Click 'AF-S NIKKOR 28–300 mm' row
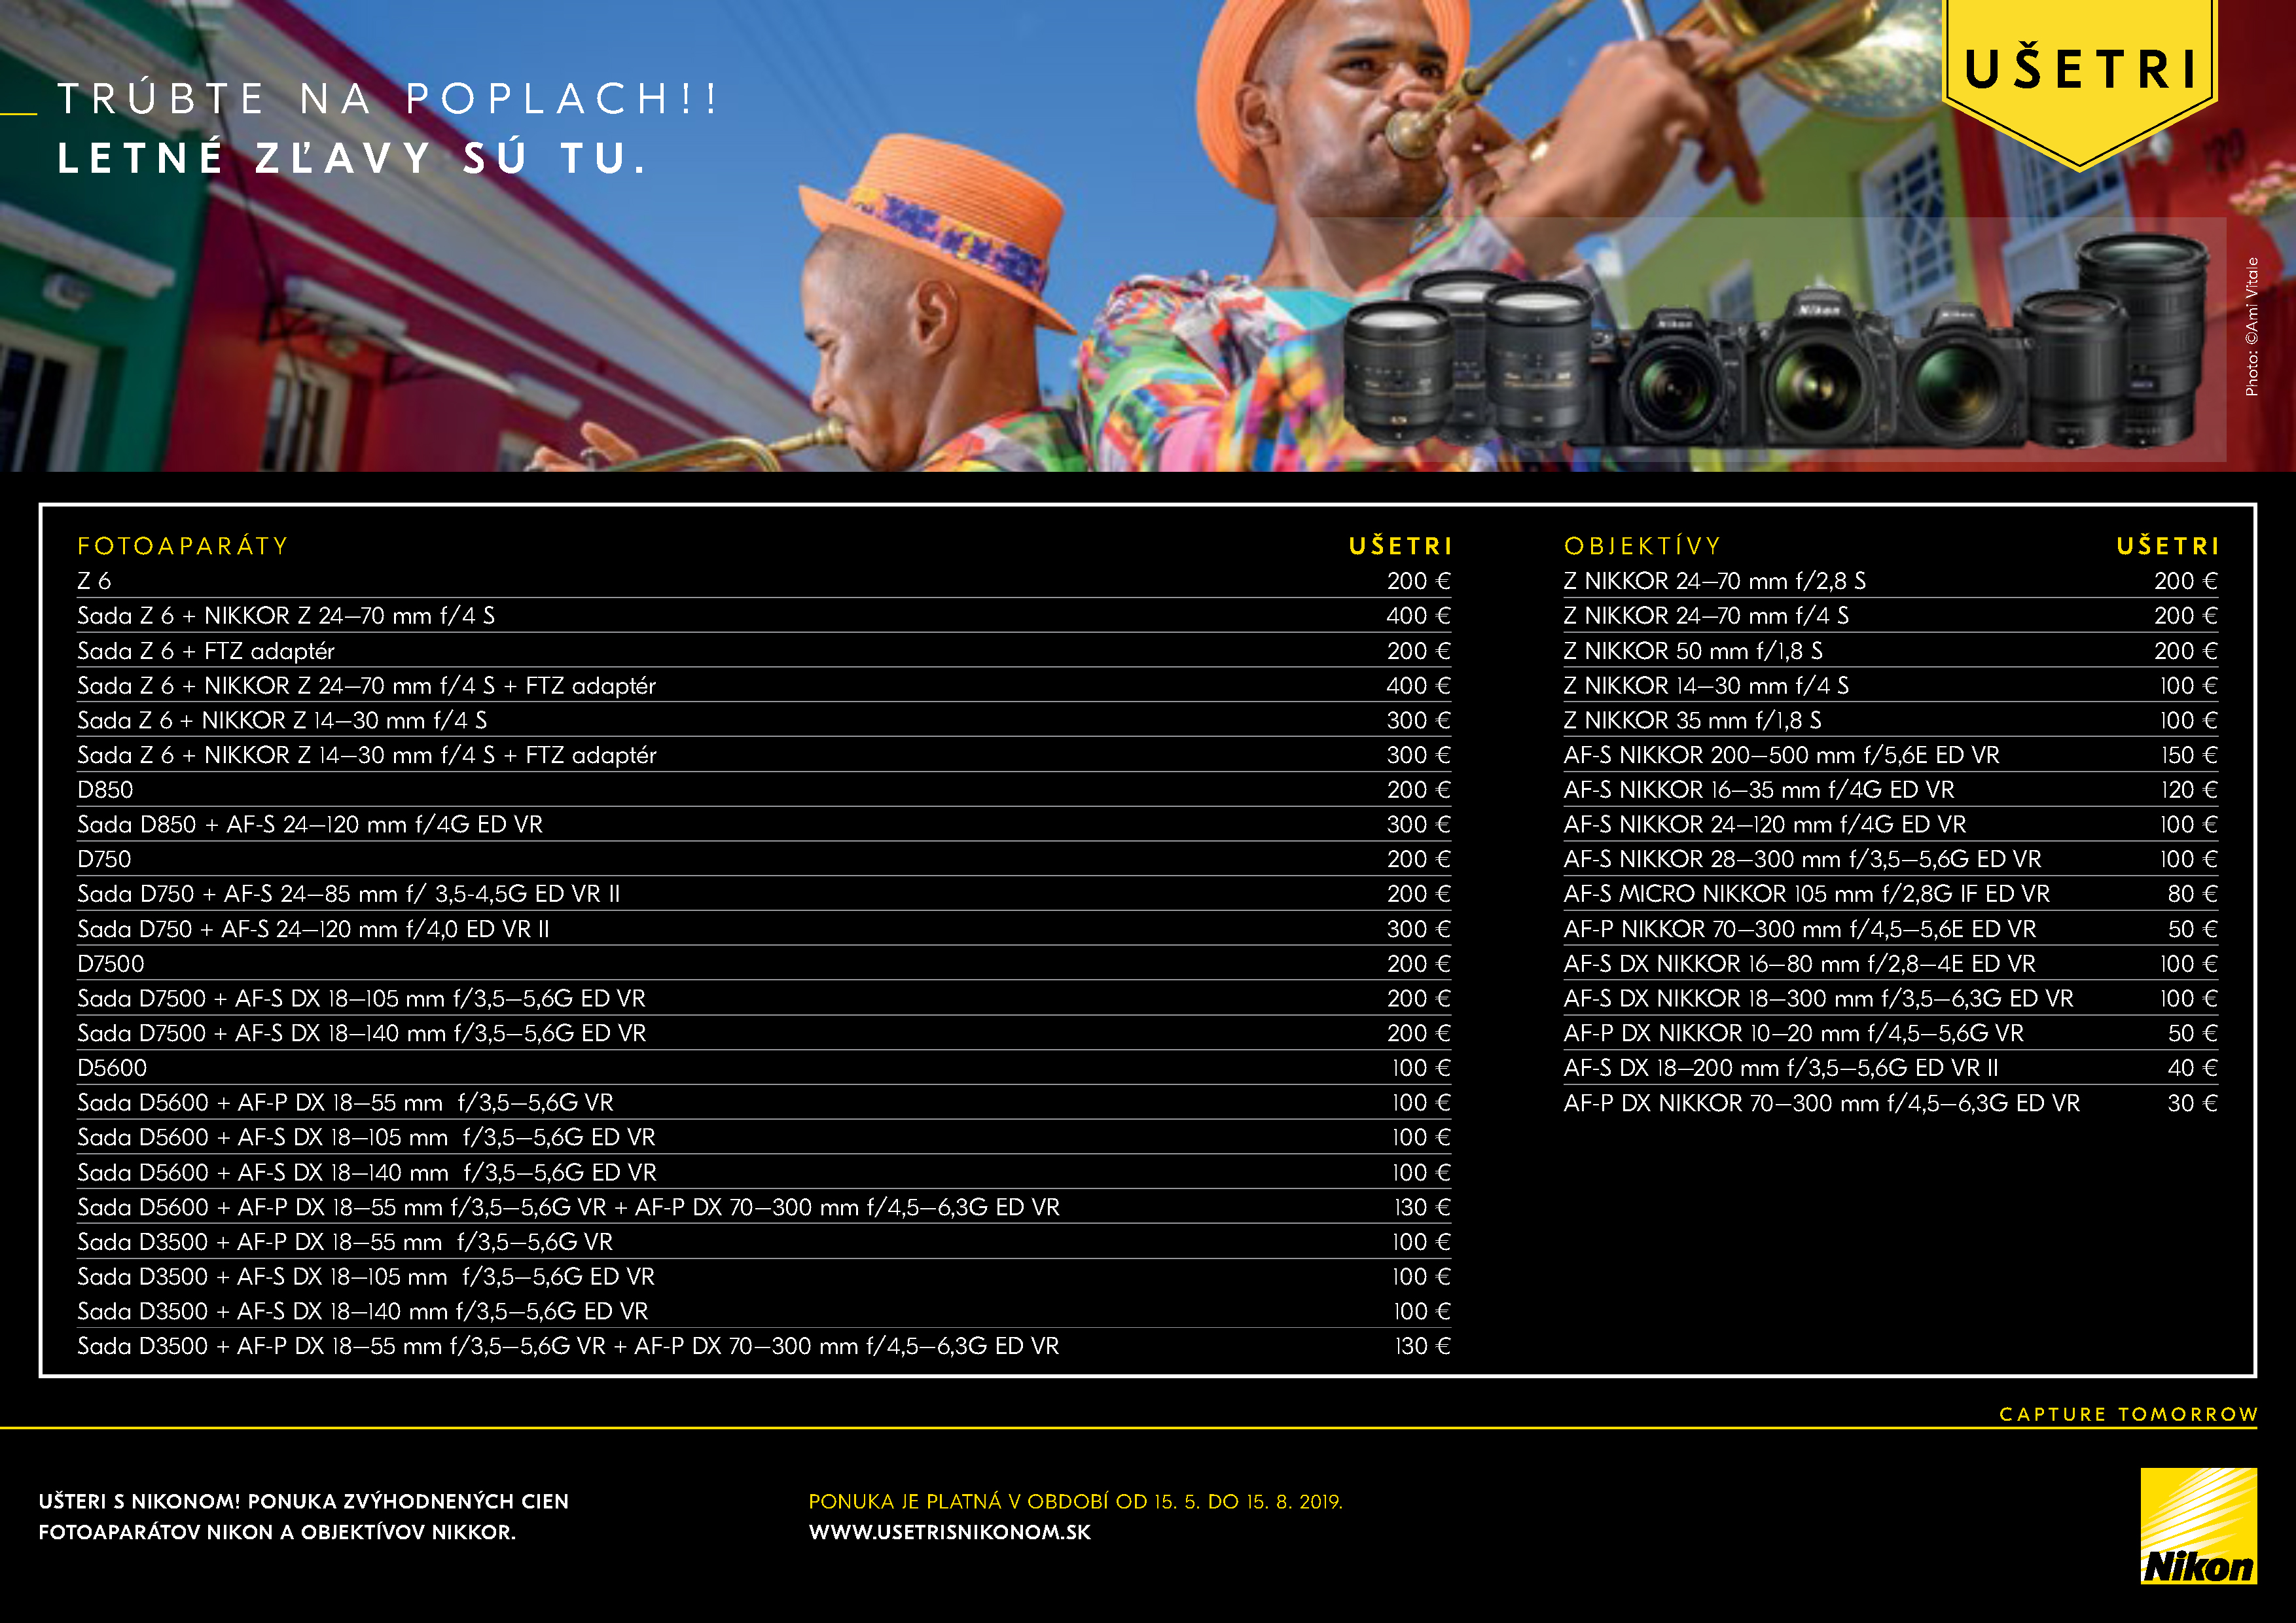This screenshot has width=2296, height=1623. [x=1891, y=859]
